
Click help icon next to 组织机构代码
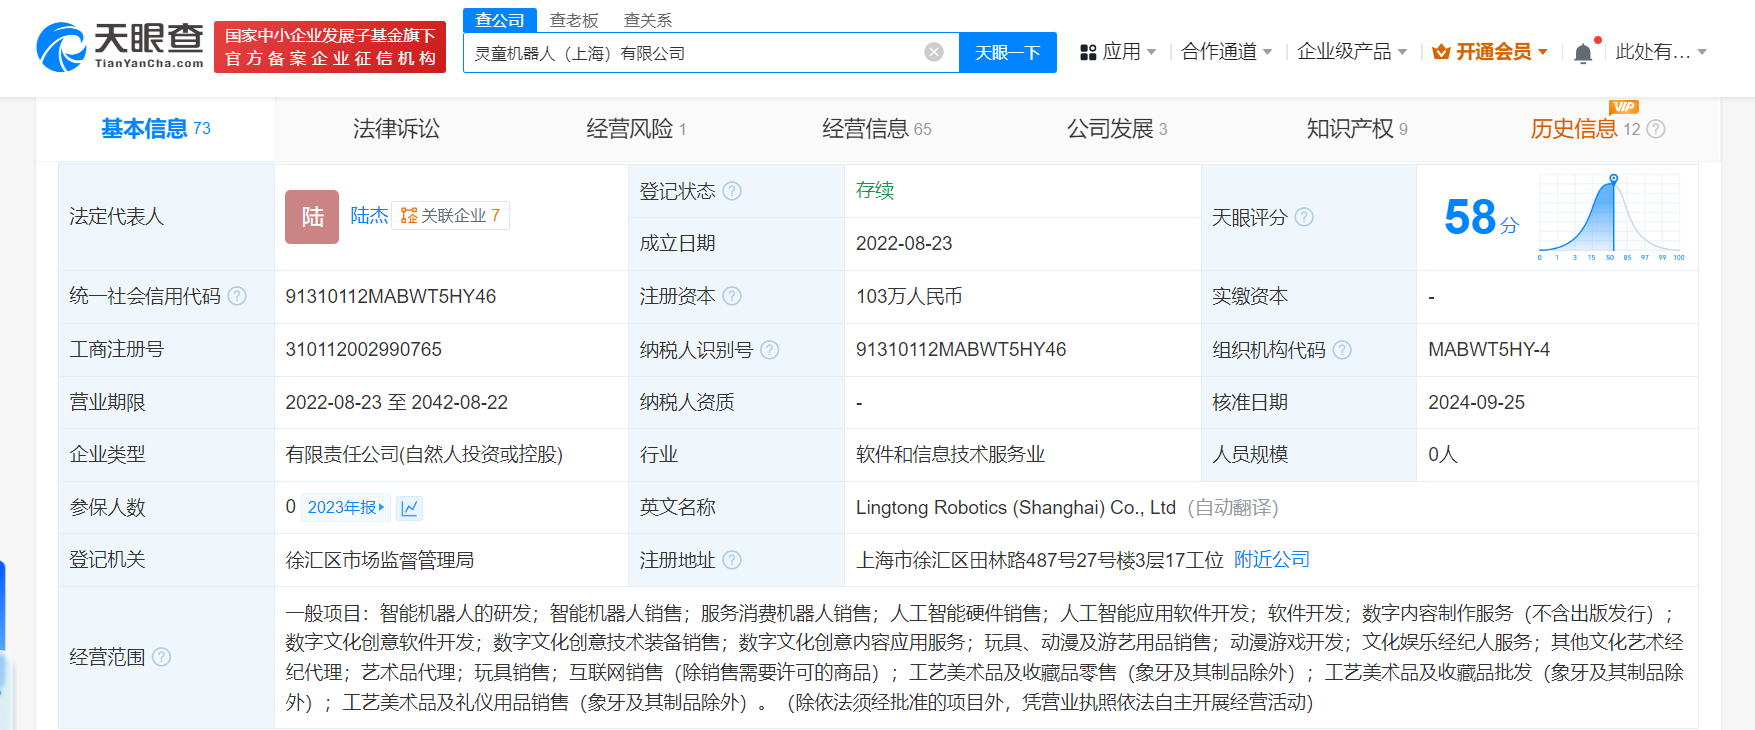coord(1342,350)
